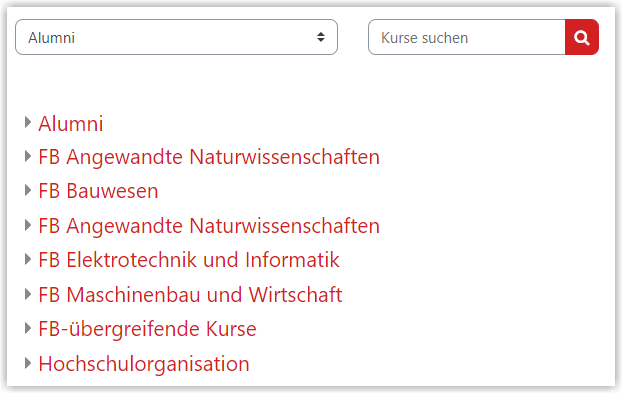This screenshot has height=394, width=623.
Task: Expand the Alumni category arrow
Action: [27, 122]
